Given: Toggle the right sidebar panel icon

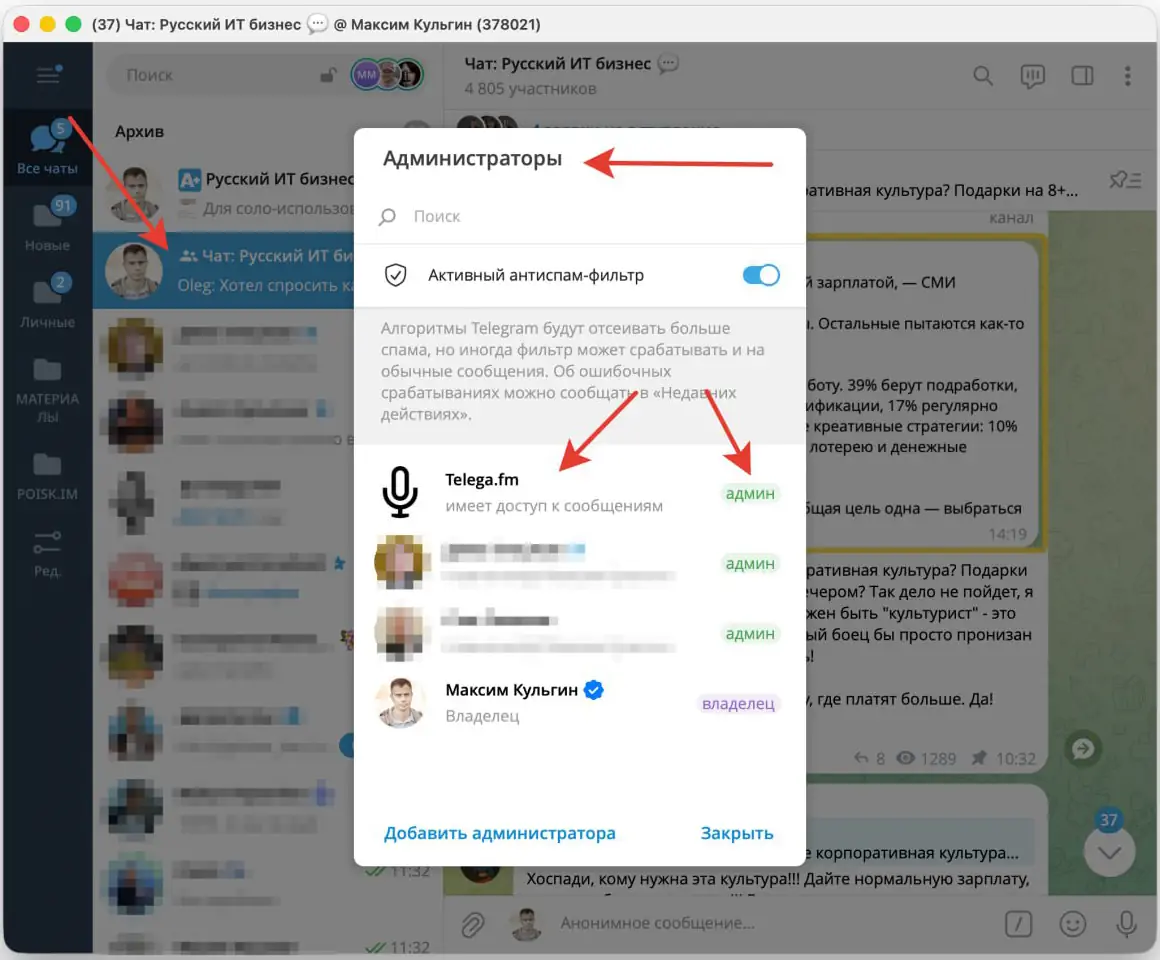Looking at the screenshot, I should pyautogui.click(x=1081, y=76).
